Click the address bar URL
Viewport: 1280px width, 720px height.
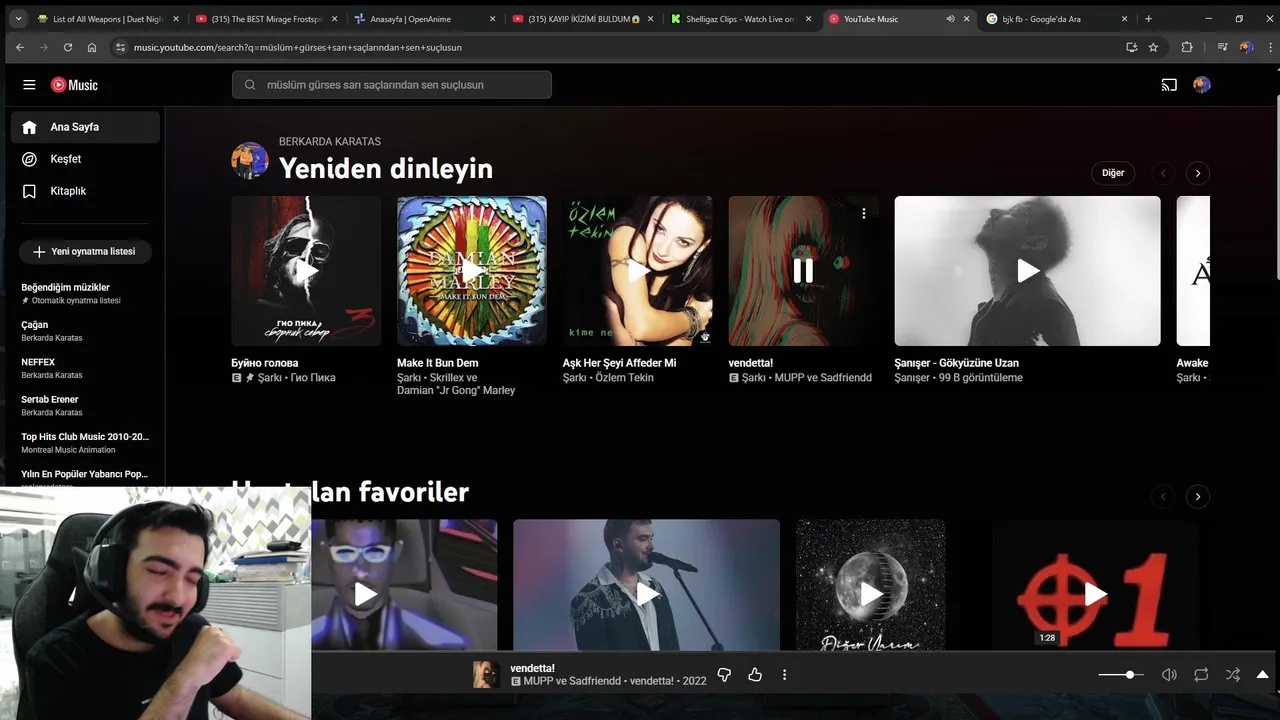tap(298, 47)
